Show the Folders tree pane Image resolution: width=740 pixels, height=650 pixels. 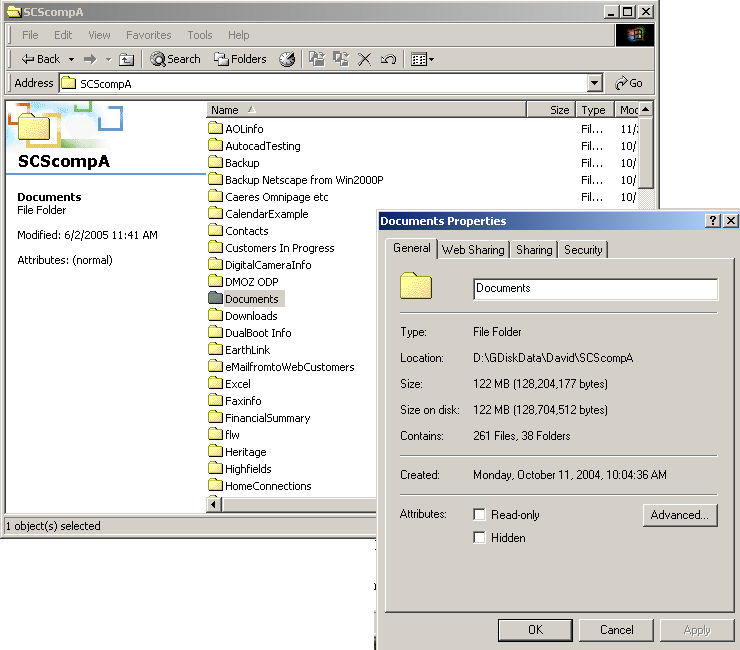[x=240, y=59]
